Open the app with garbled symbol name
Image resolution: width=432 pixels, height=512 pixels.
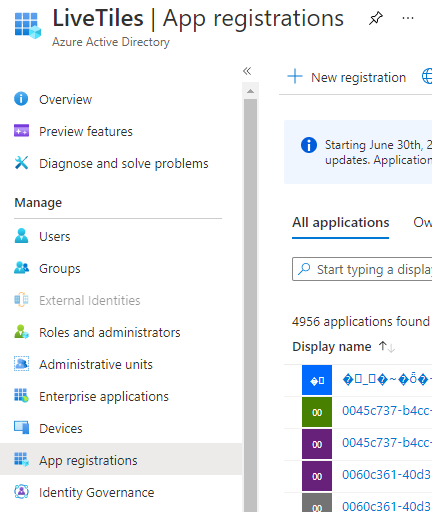pyautogui.click(x=387, y=379)
